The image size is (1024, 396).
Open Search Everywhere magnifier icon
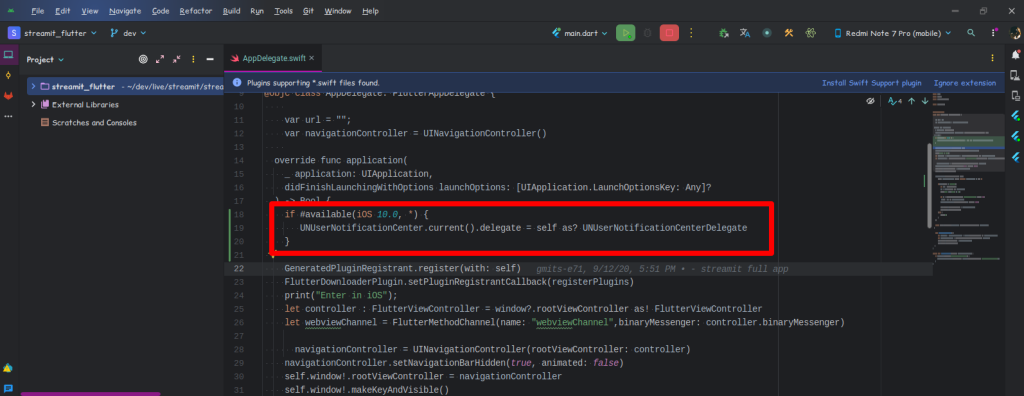click(971, 33)
